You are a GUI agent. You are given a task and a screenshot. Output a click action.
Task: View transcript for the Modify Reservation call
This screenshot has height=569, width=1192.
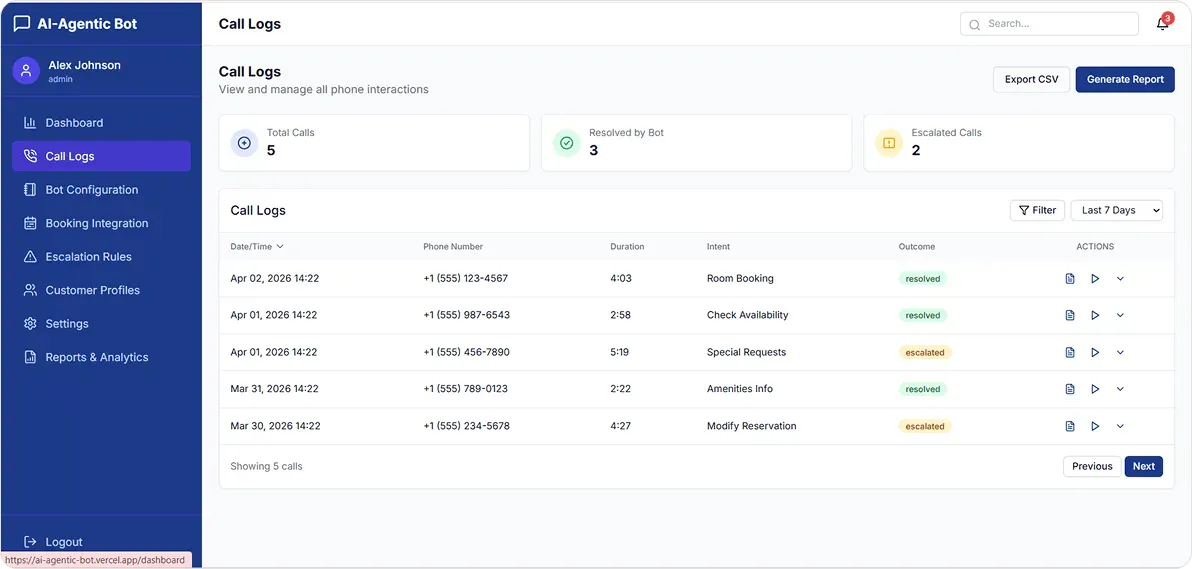pos(1070,426)
